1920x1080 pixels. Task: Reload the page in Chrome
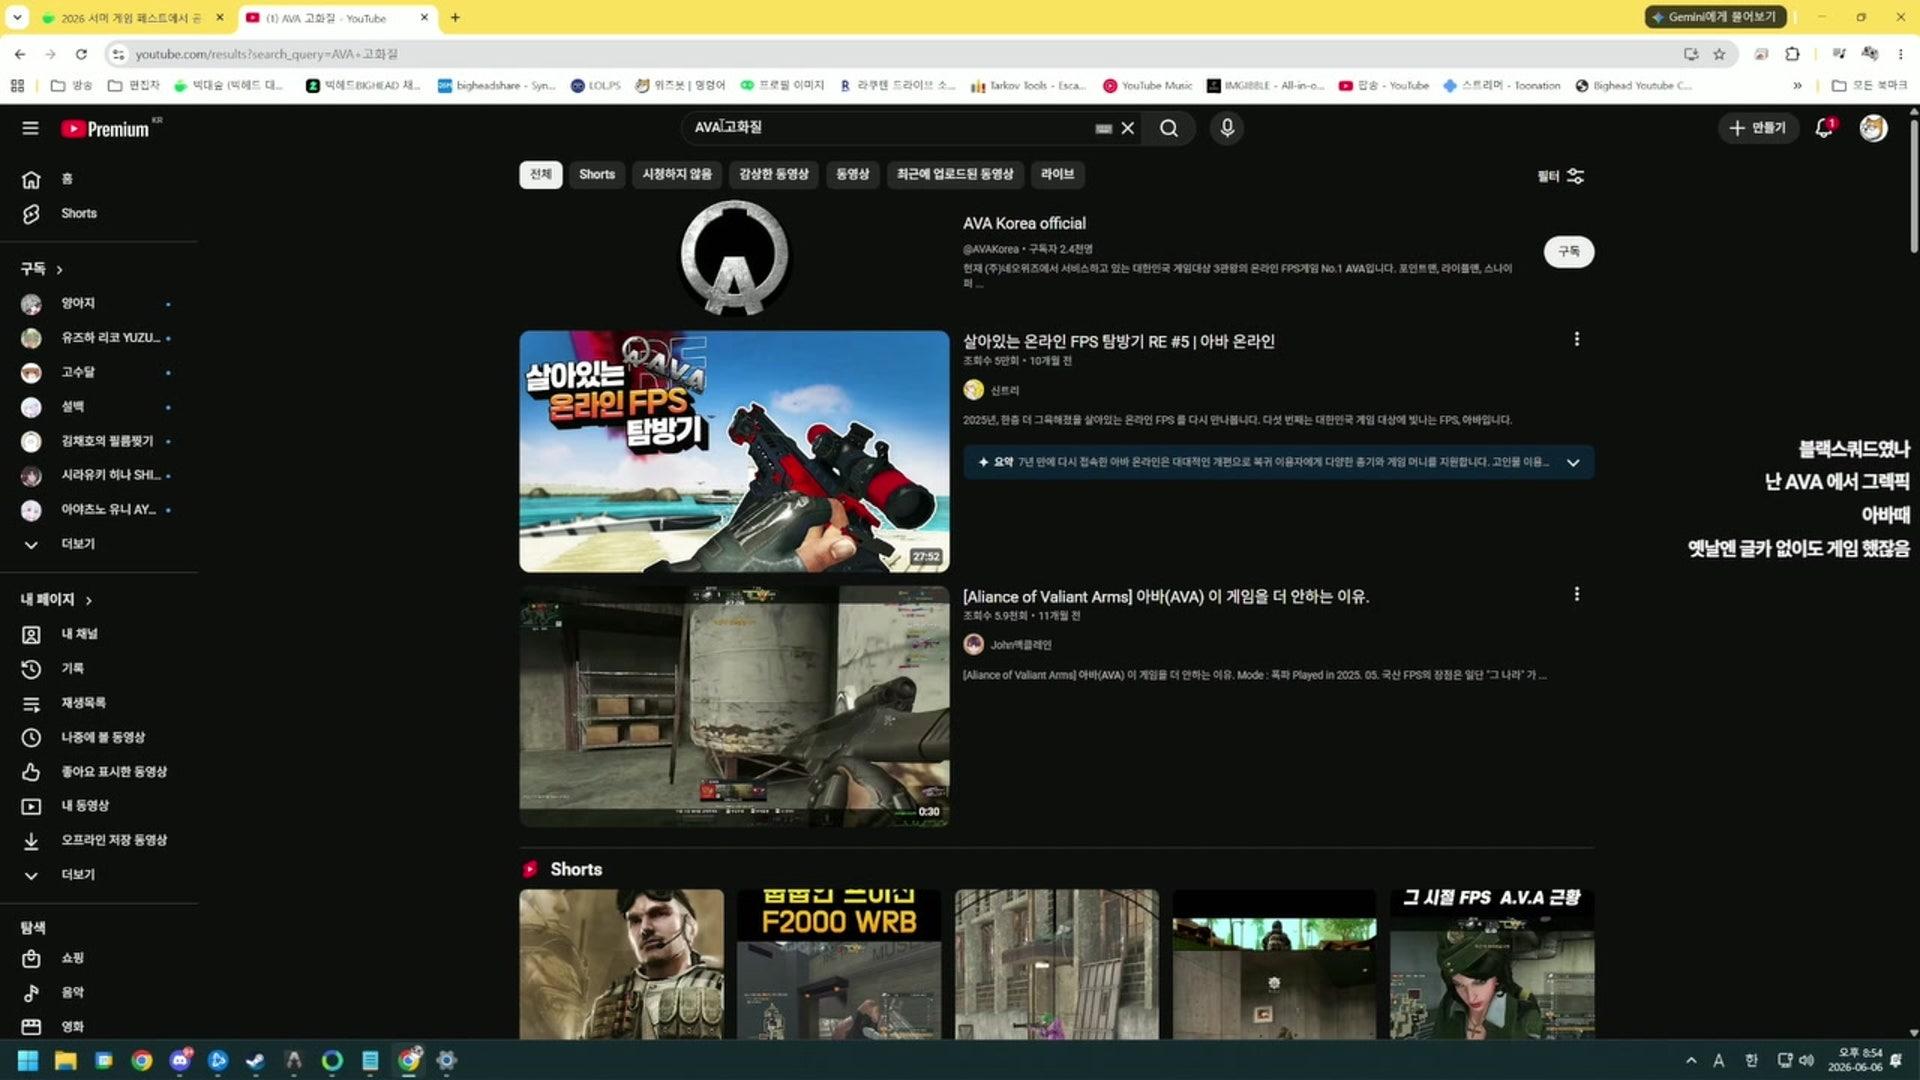(81, 54)
